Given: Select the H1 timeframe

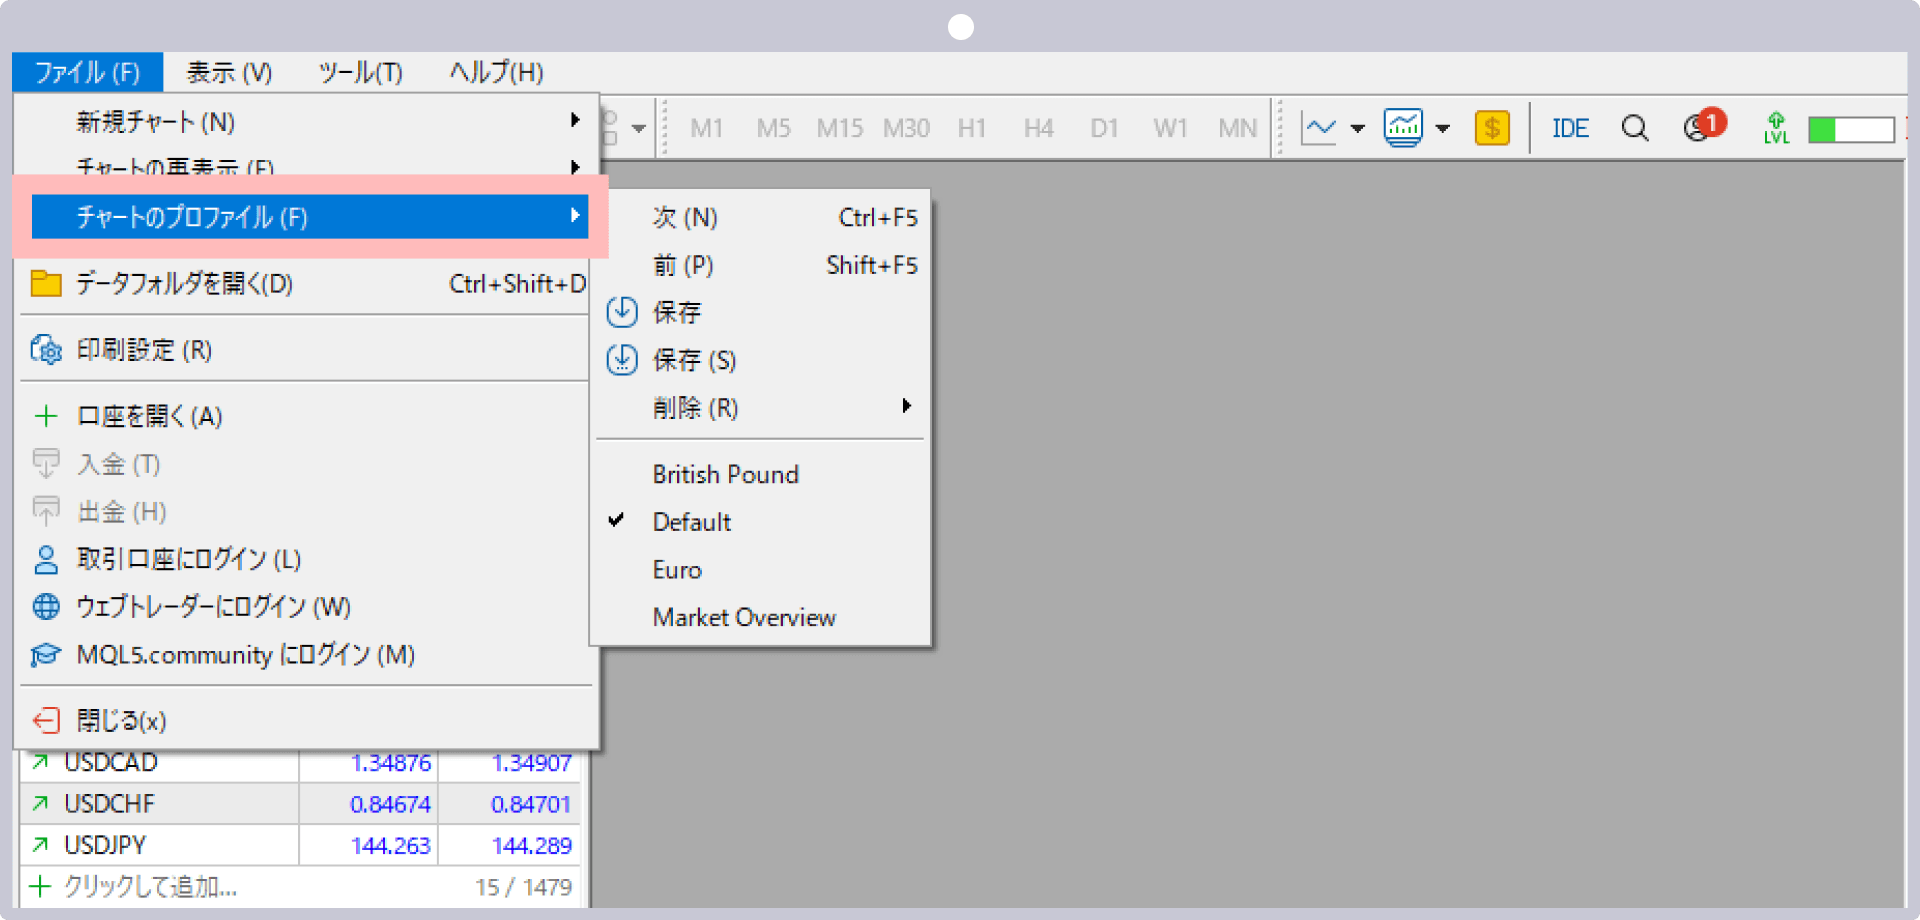Looking at the screenshot, I should tap(972, 128).
